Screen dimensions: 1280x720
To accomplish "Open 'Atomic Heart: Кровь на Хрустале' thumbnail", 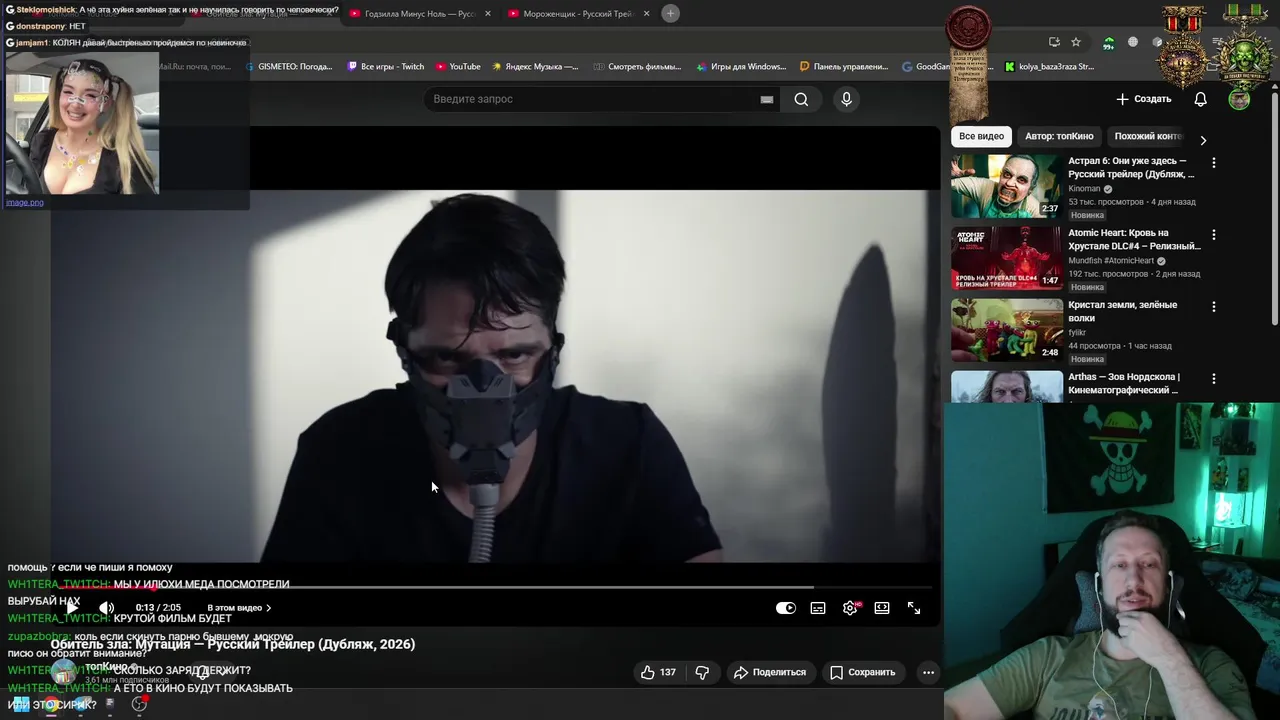I will point(1007,258).
